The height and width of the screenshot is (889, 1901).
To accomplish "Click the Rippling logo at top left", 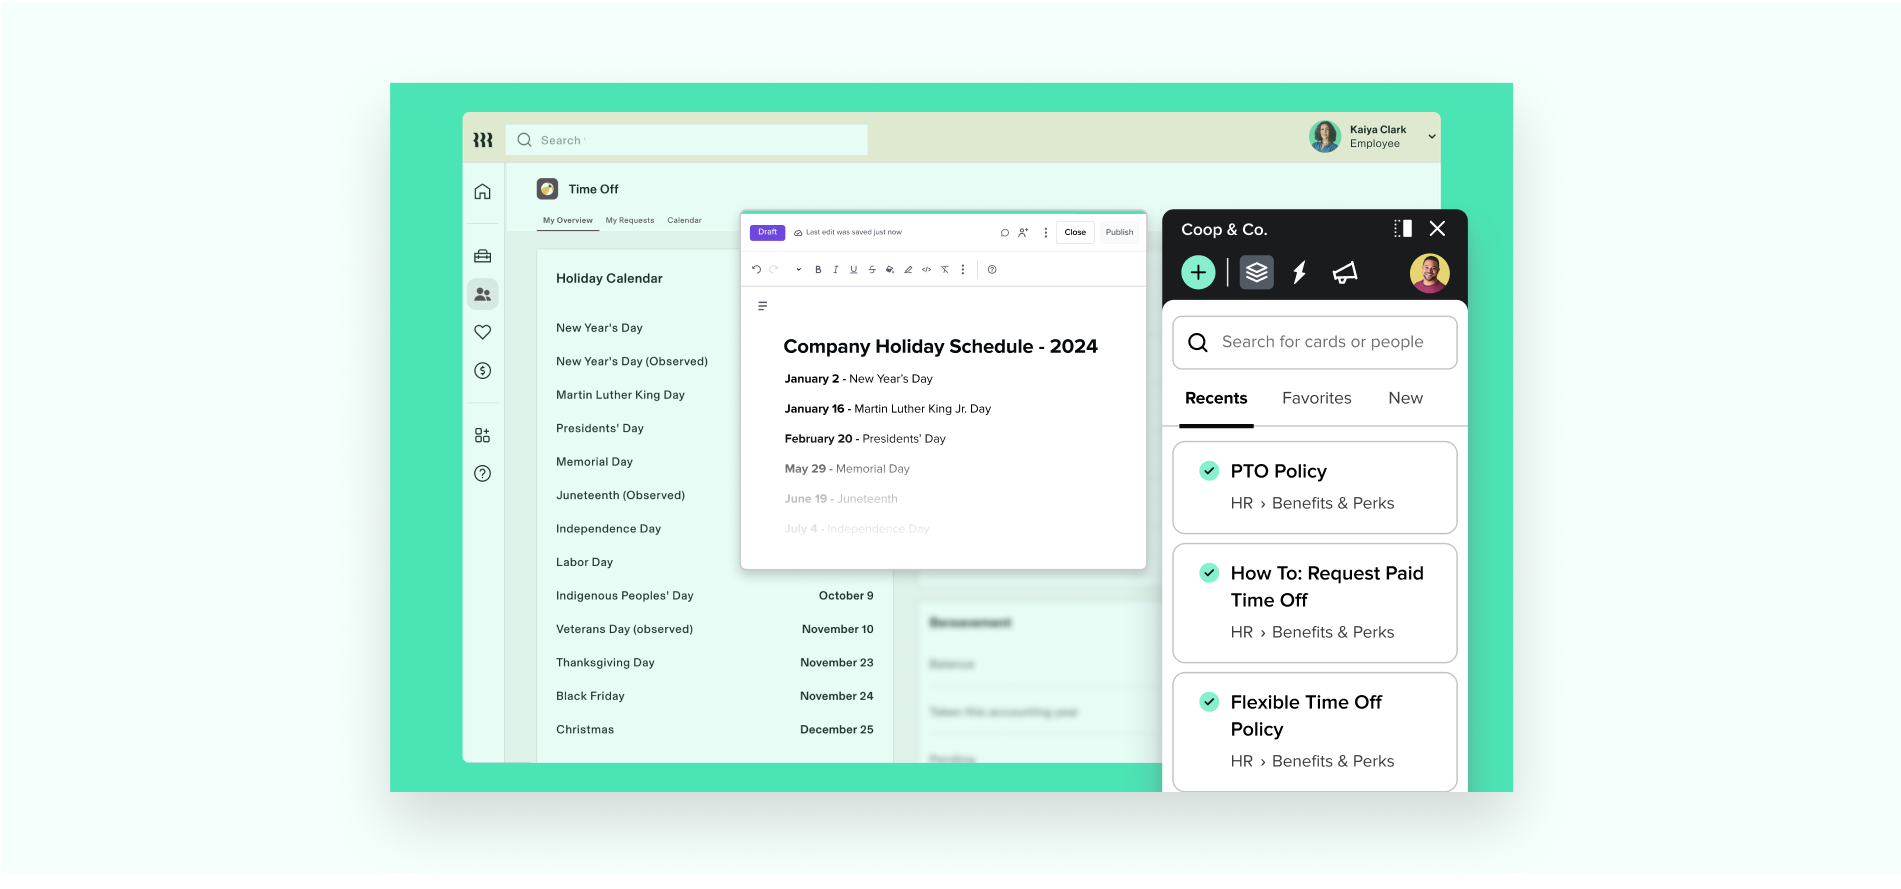I will [x=483, y=140].
